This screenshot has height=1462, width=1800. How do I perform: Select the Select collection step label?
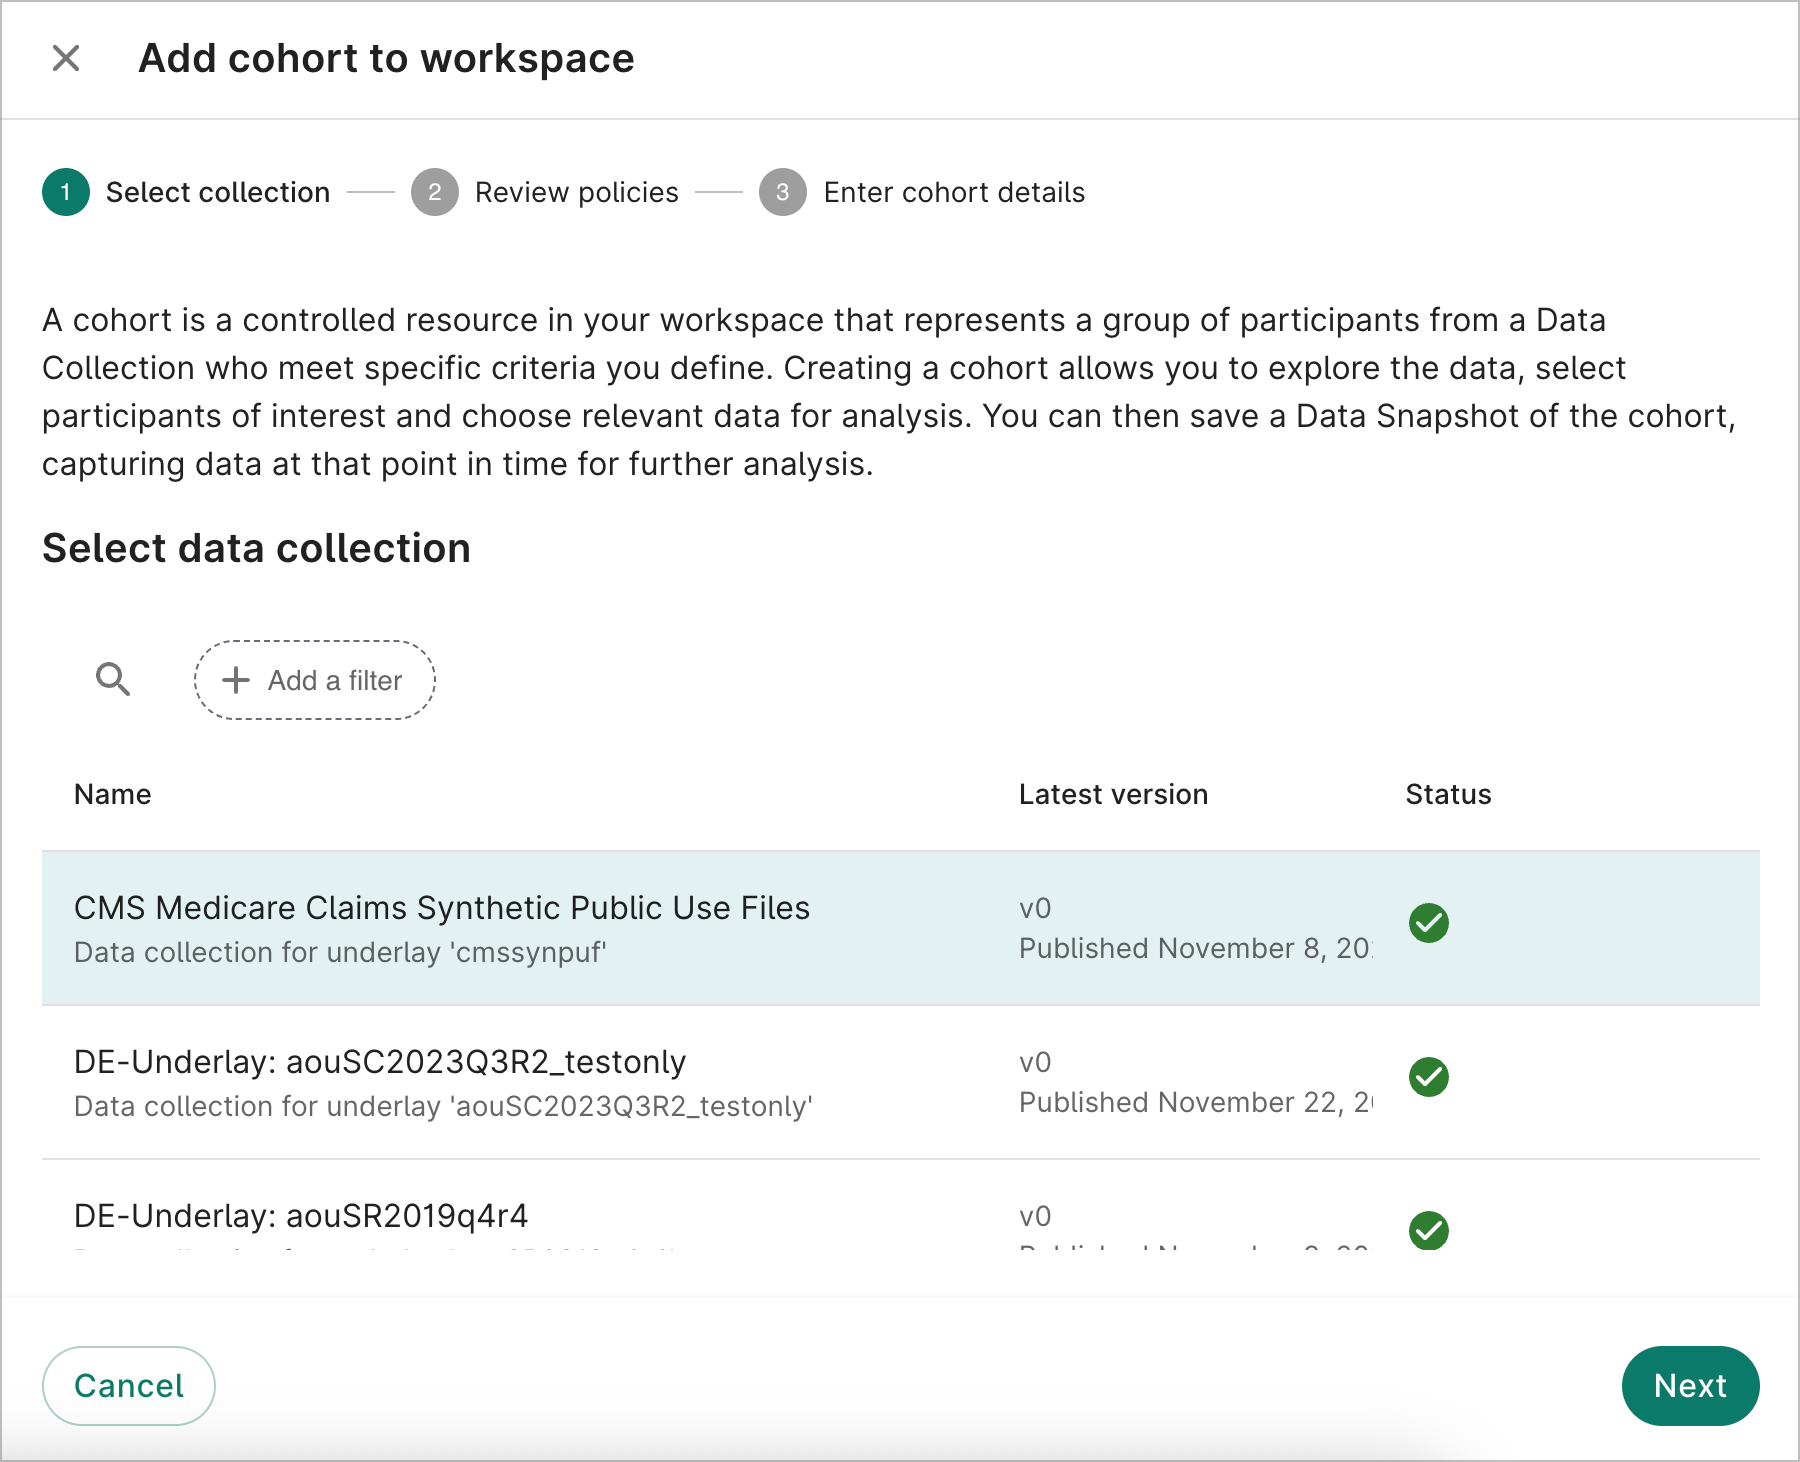(x=218, y=192)
